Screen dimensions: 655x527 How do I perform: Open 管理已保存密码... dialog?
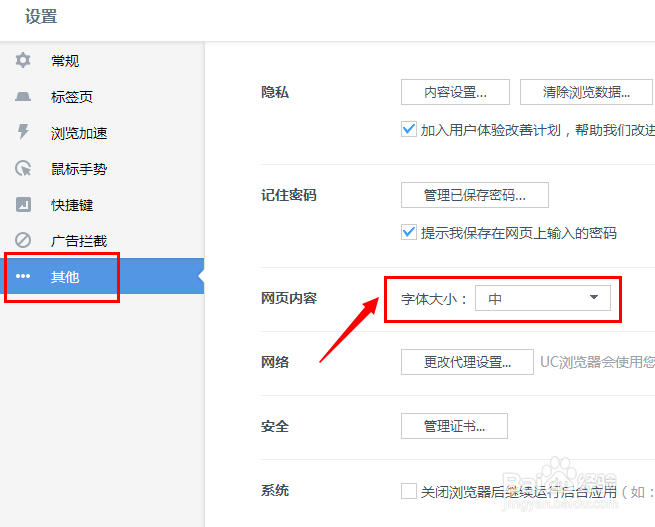tap(475, 195)
